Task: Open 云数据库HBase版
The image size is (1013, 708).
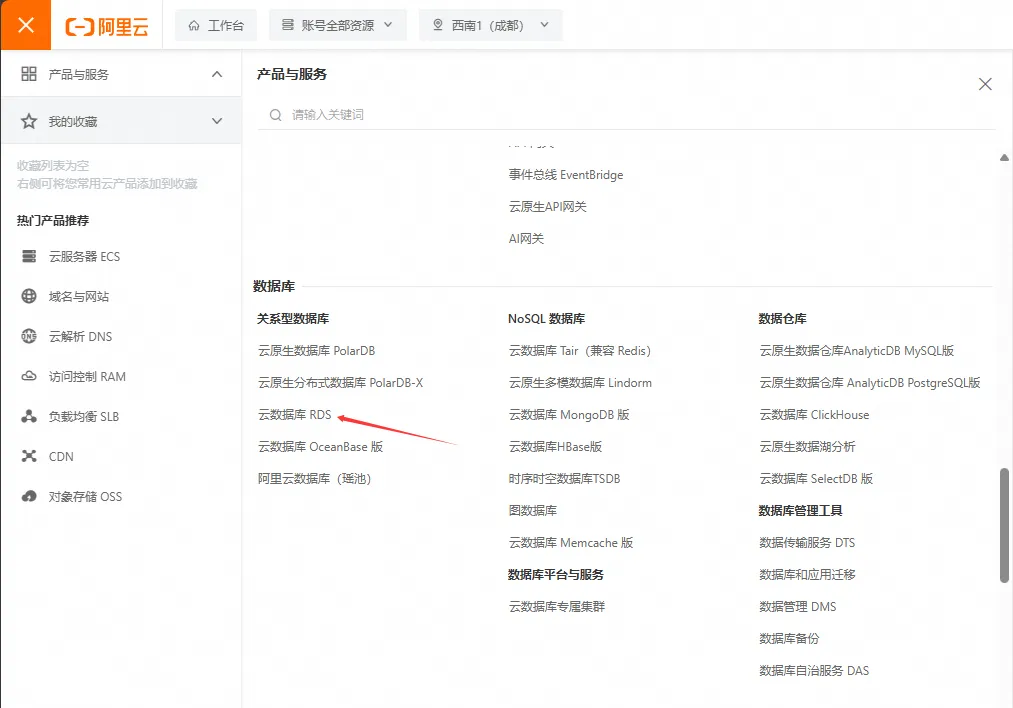Action: [x=556, y=446]
